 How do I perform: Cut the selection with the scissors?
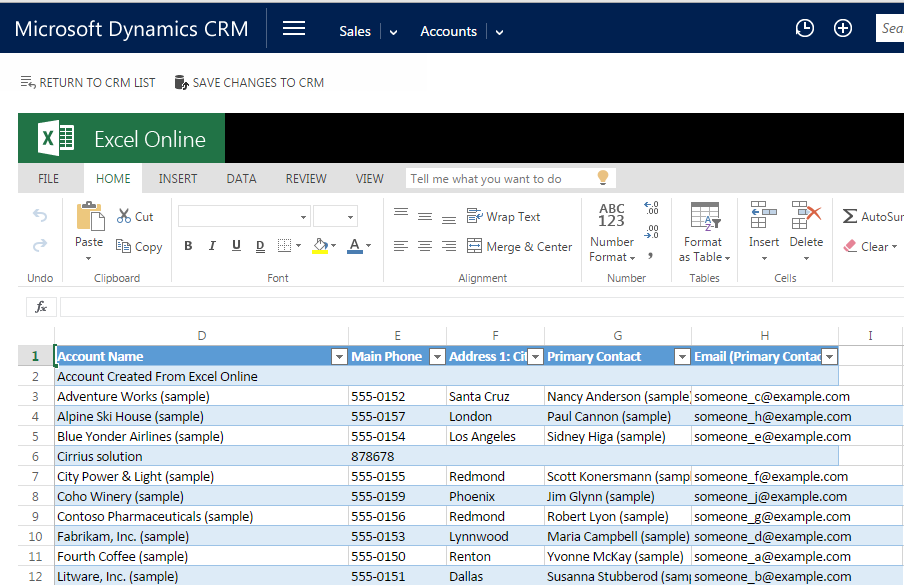135,217
